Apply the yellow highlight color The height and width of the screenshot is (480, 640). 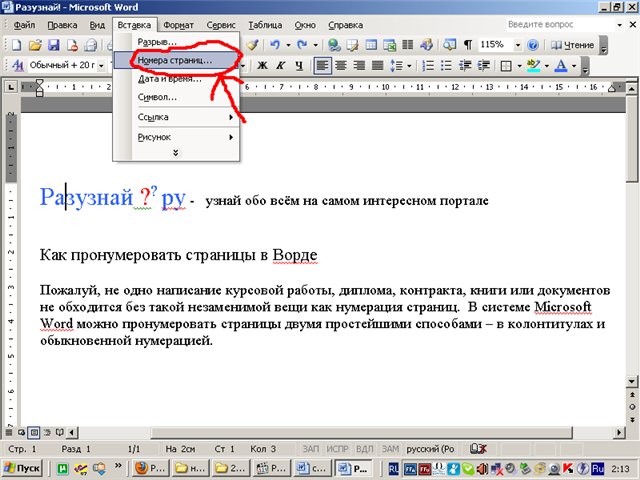(x=533, y=65)
